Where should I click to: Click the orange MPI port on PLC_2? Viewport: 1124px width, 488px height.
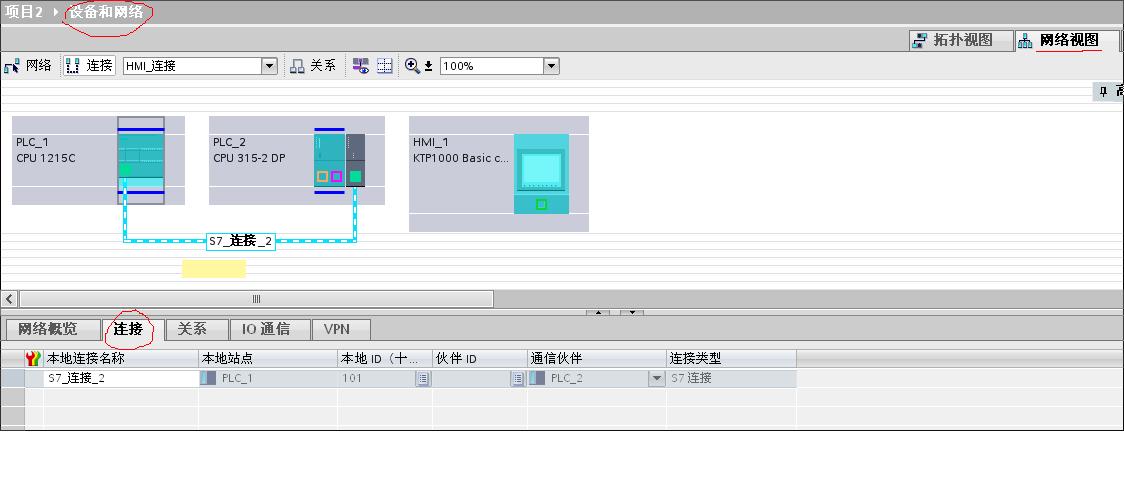click(x=323, y=176)
